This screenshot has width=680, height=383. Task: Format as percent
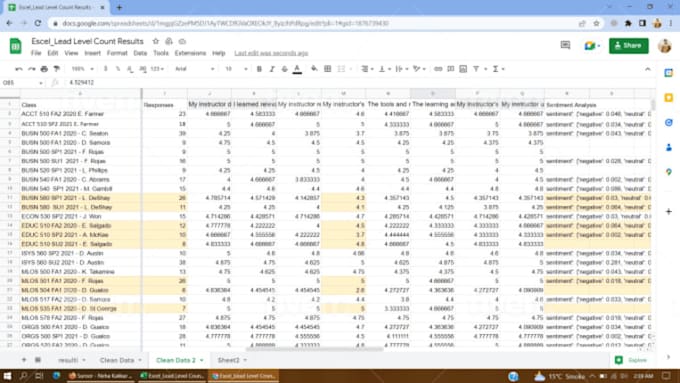[x=118, y=69]
